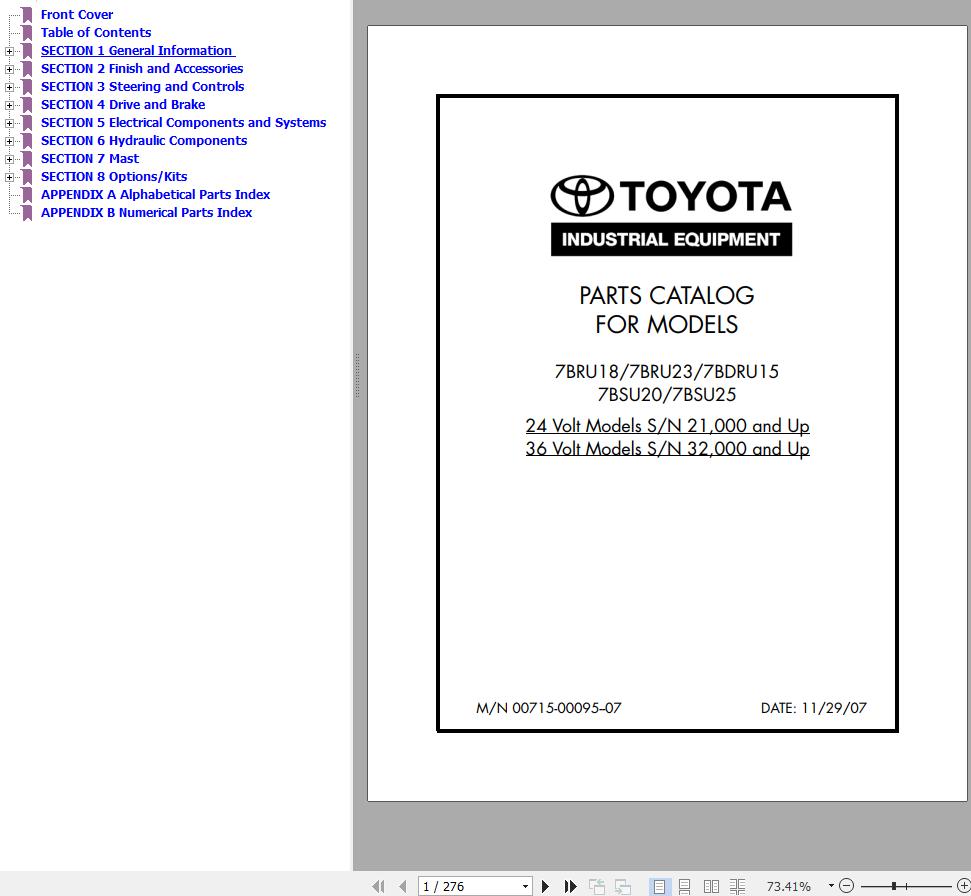This screenshot has height=896, width=971.
Task: Open APPENDIX B Numerical Parts Index
Action: [x=146, y=212]
